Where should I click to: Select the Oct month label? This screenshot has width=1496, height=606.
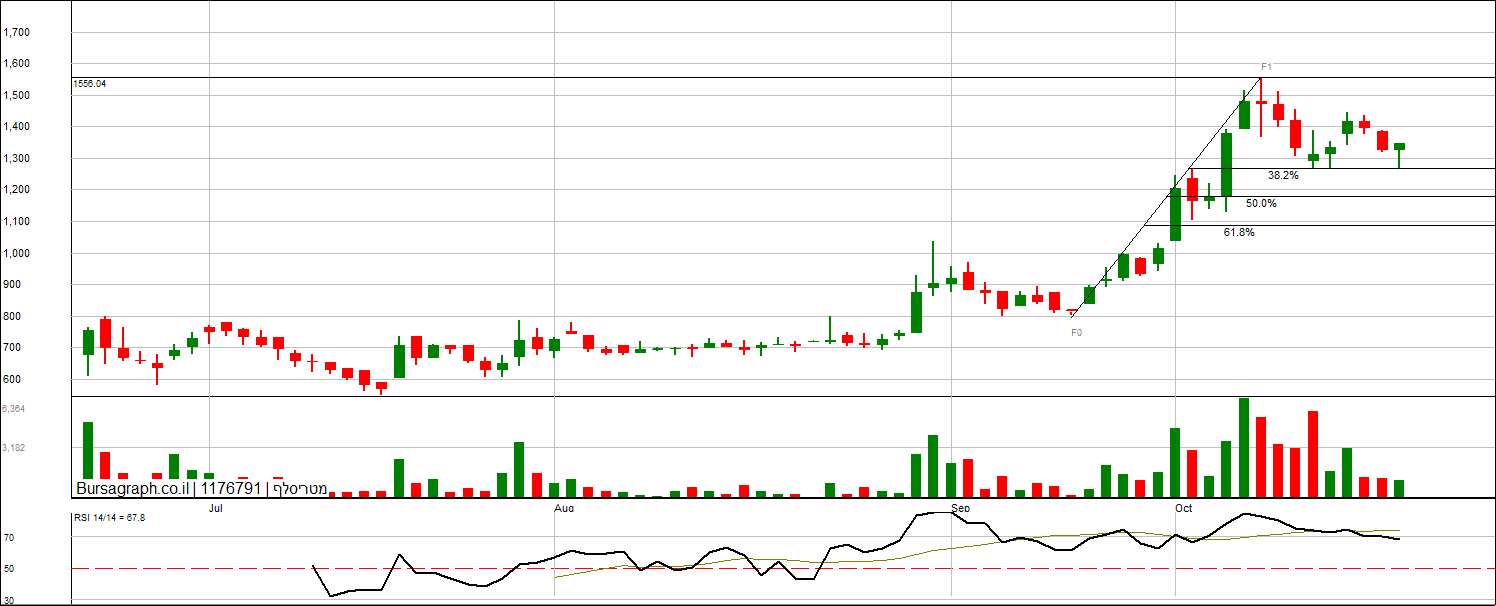coord(1184,508)
